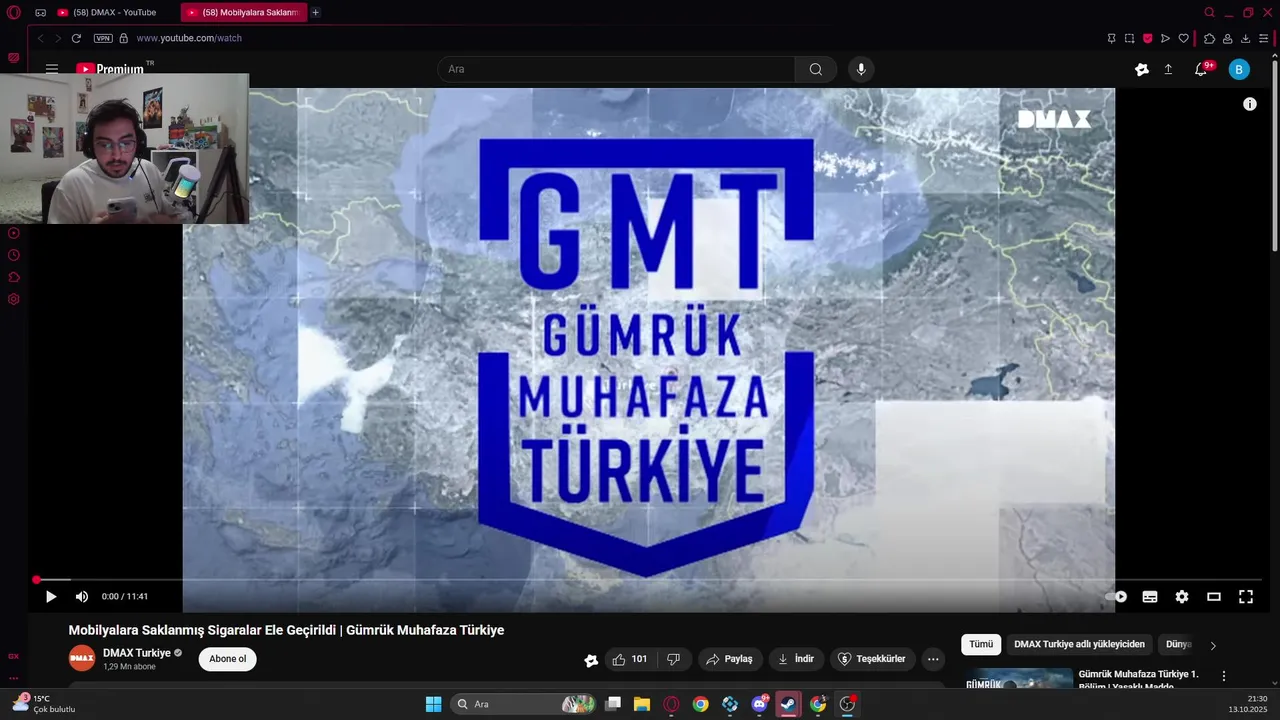Play the video with the play button
This screenshot has width=1280, height=720.
(51, 597)
